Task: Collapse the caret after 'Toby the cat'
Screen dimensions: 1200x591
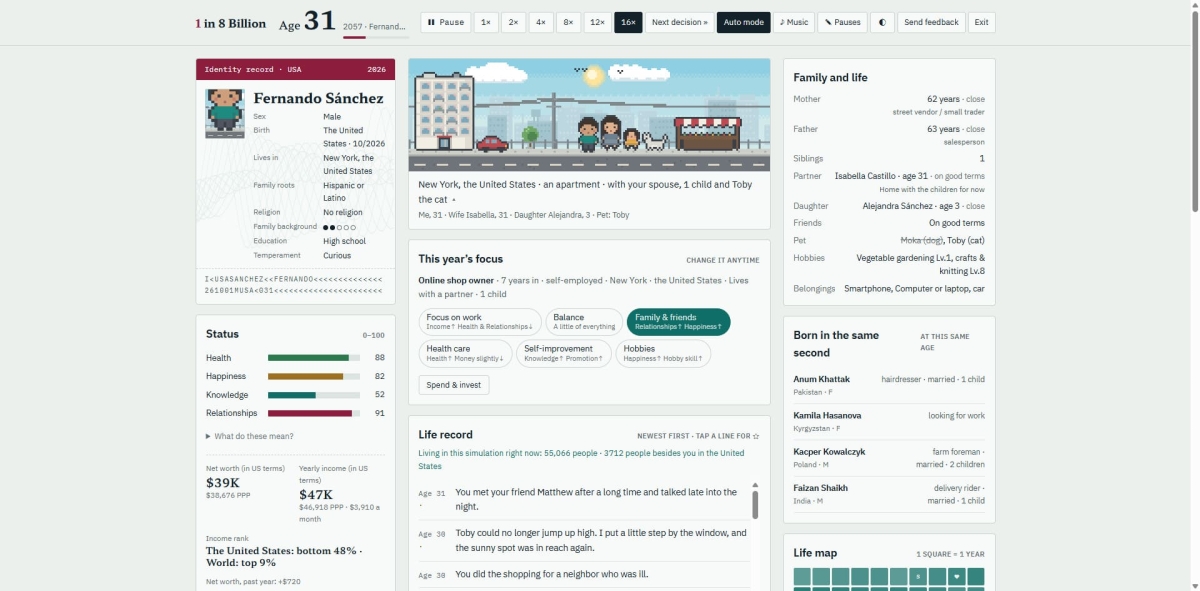Action: 454,200
